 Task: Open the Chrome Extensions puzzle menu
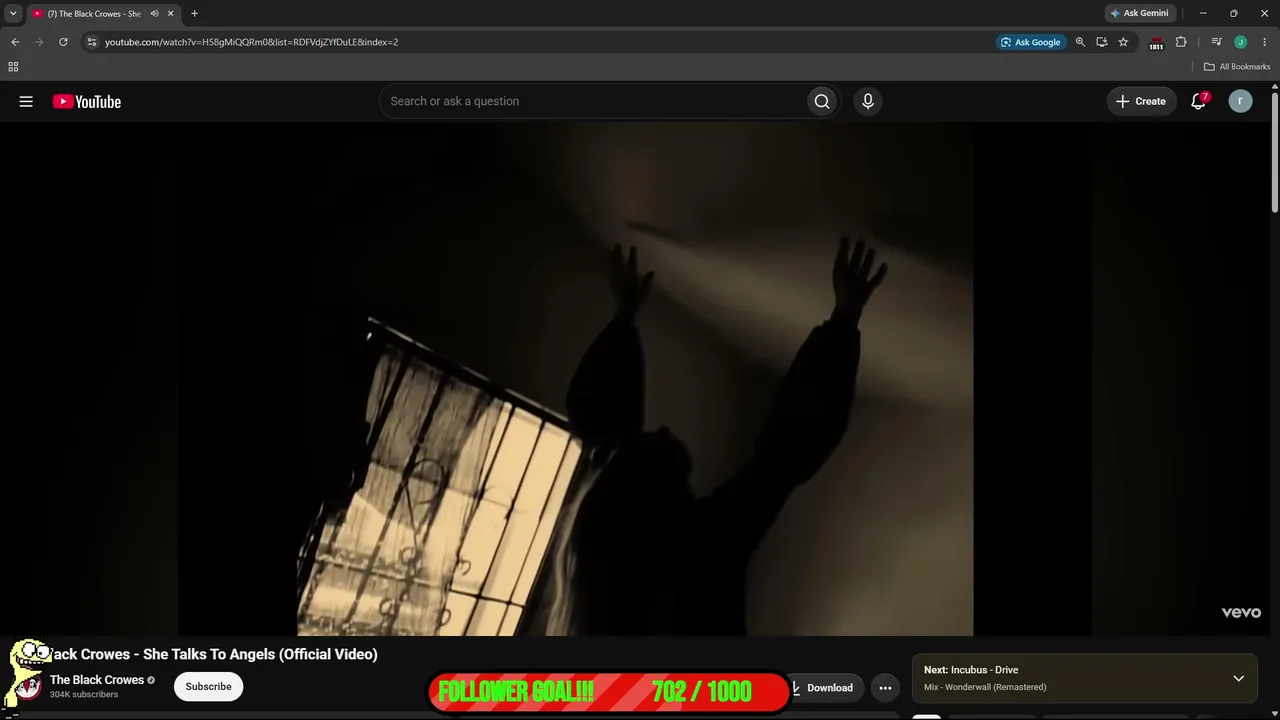click(1181, 42)
